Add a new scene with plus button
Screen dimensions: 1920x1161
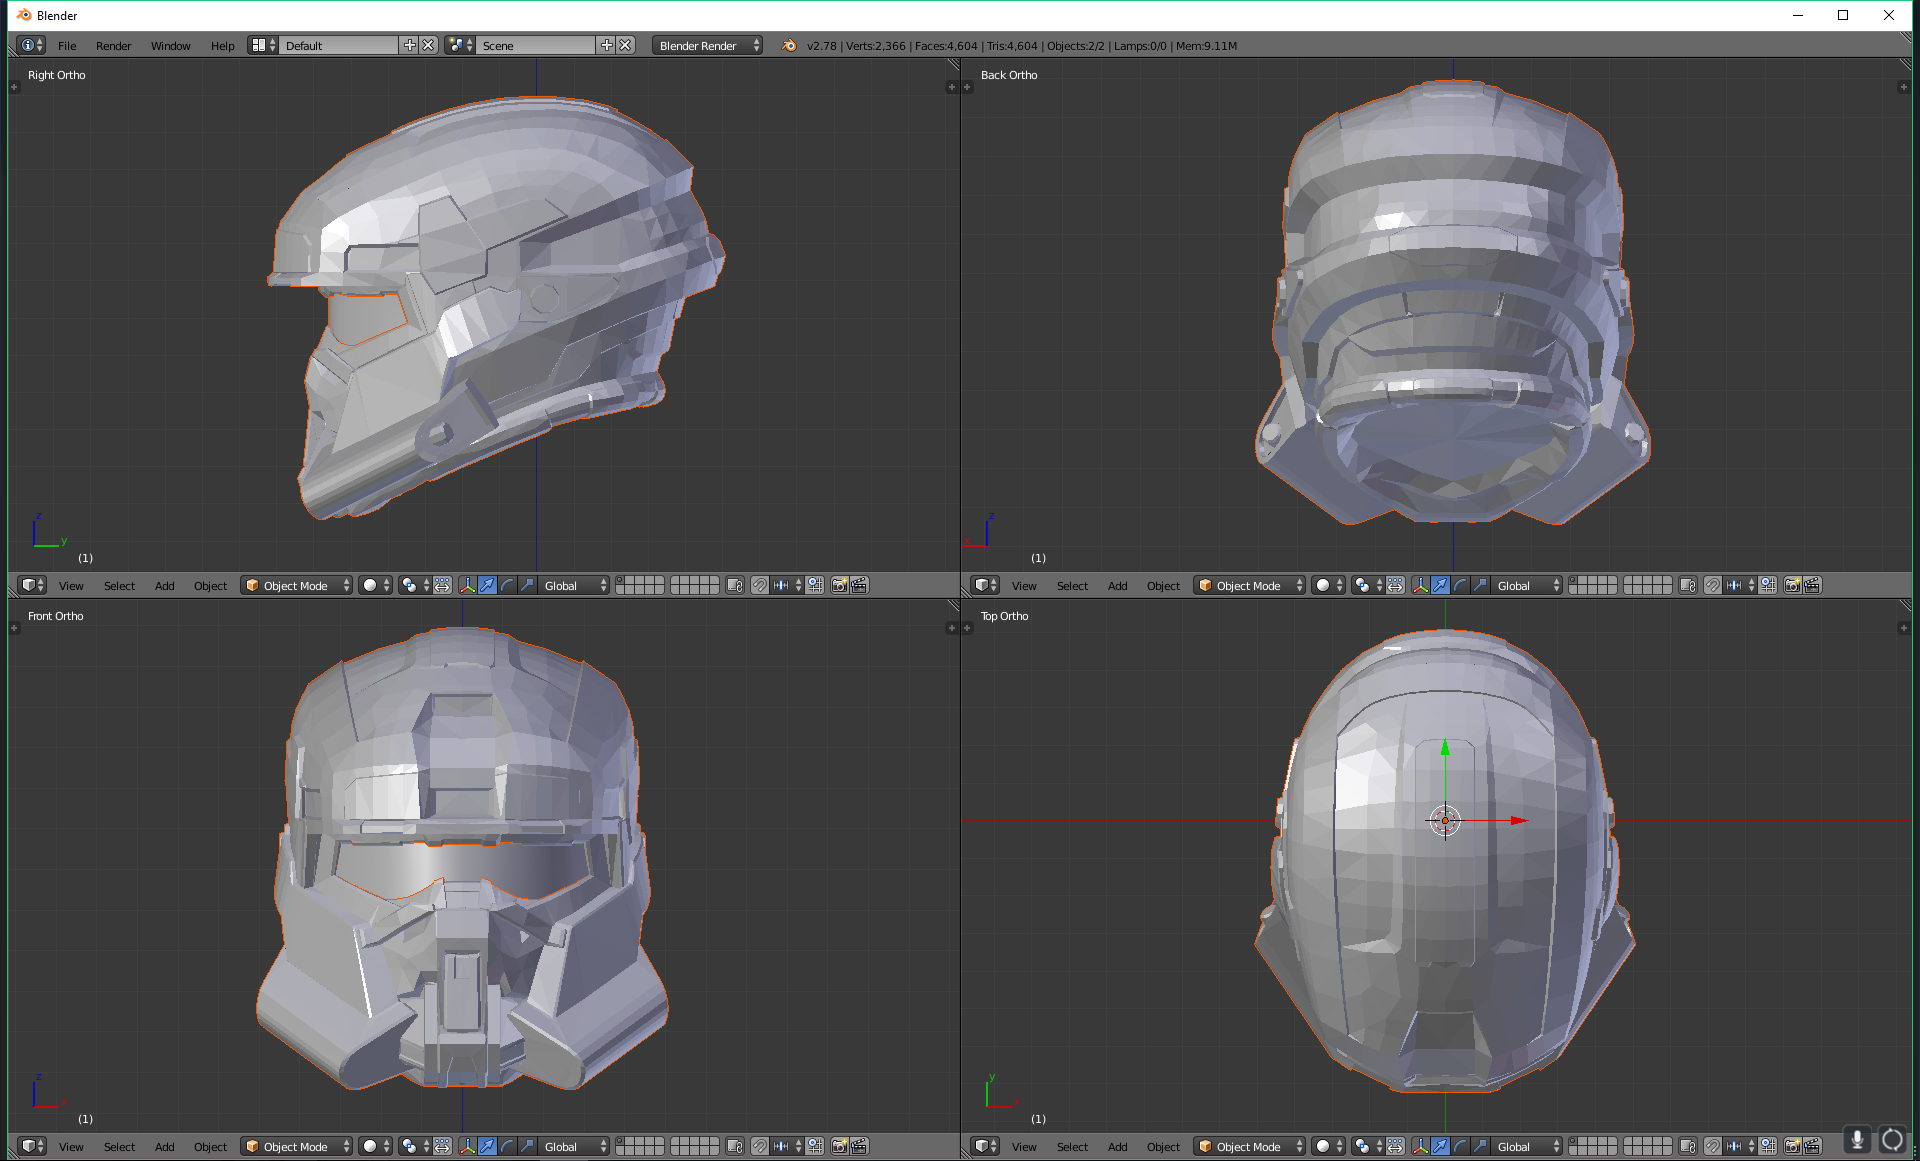[606, 45]
